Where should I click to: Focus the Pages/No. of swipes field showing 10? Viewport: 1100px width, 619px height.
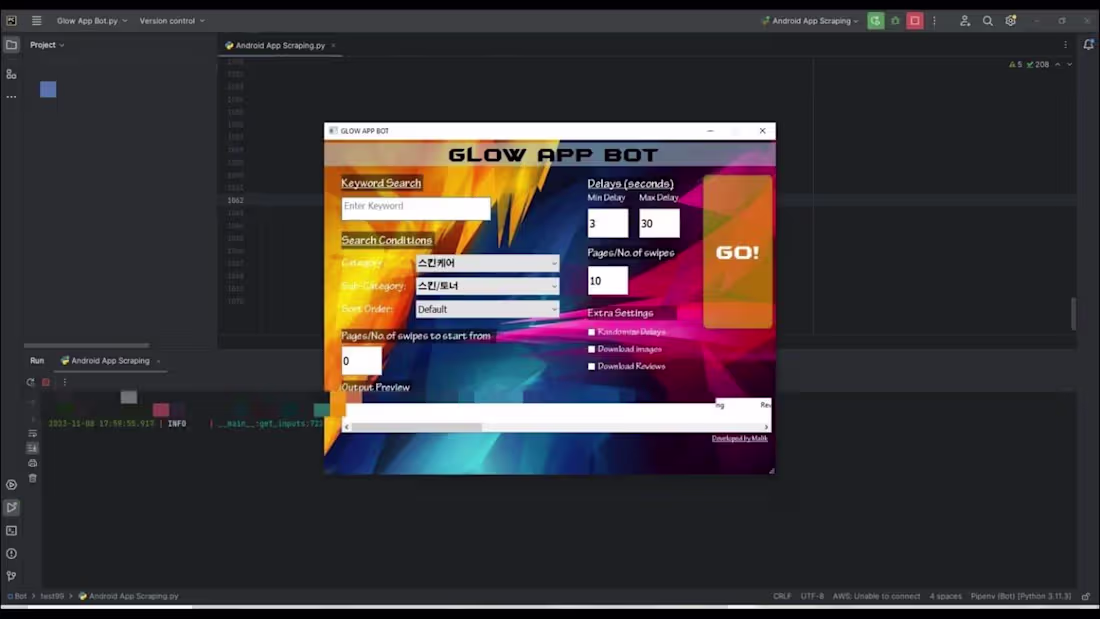[x=608, y=281]
